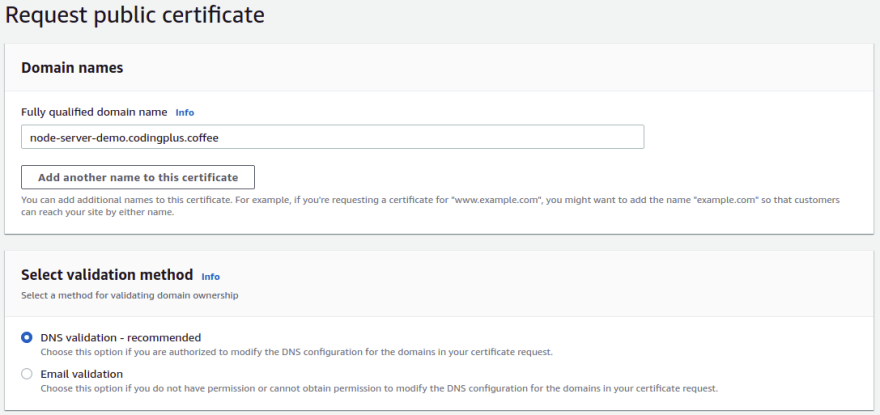880x415 pixels.
Task: Click 'Select a method for validating domain ownership'
Action: tap(130, 295)
